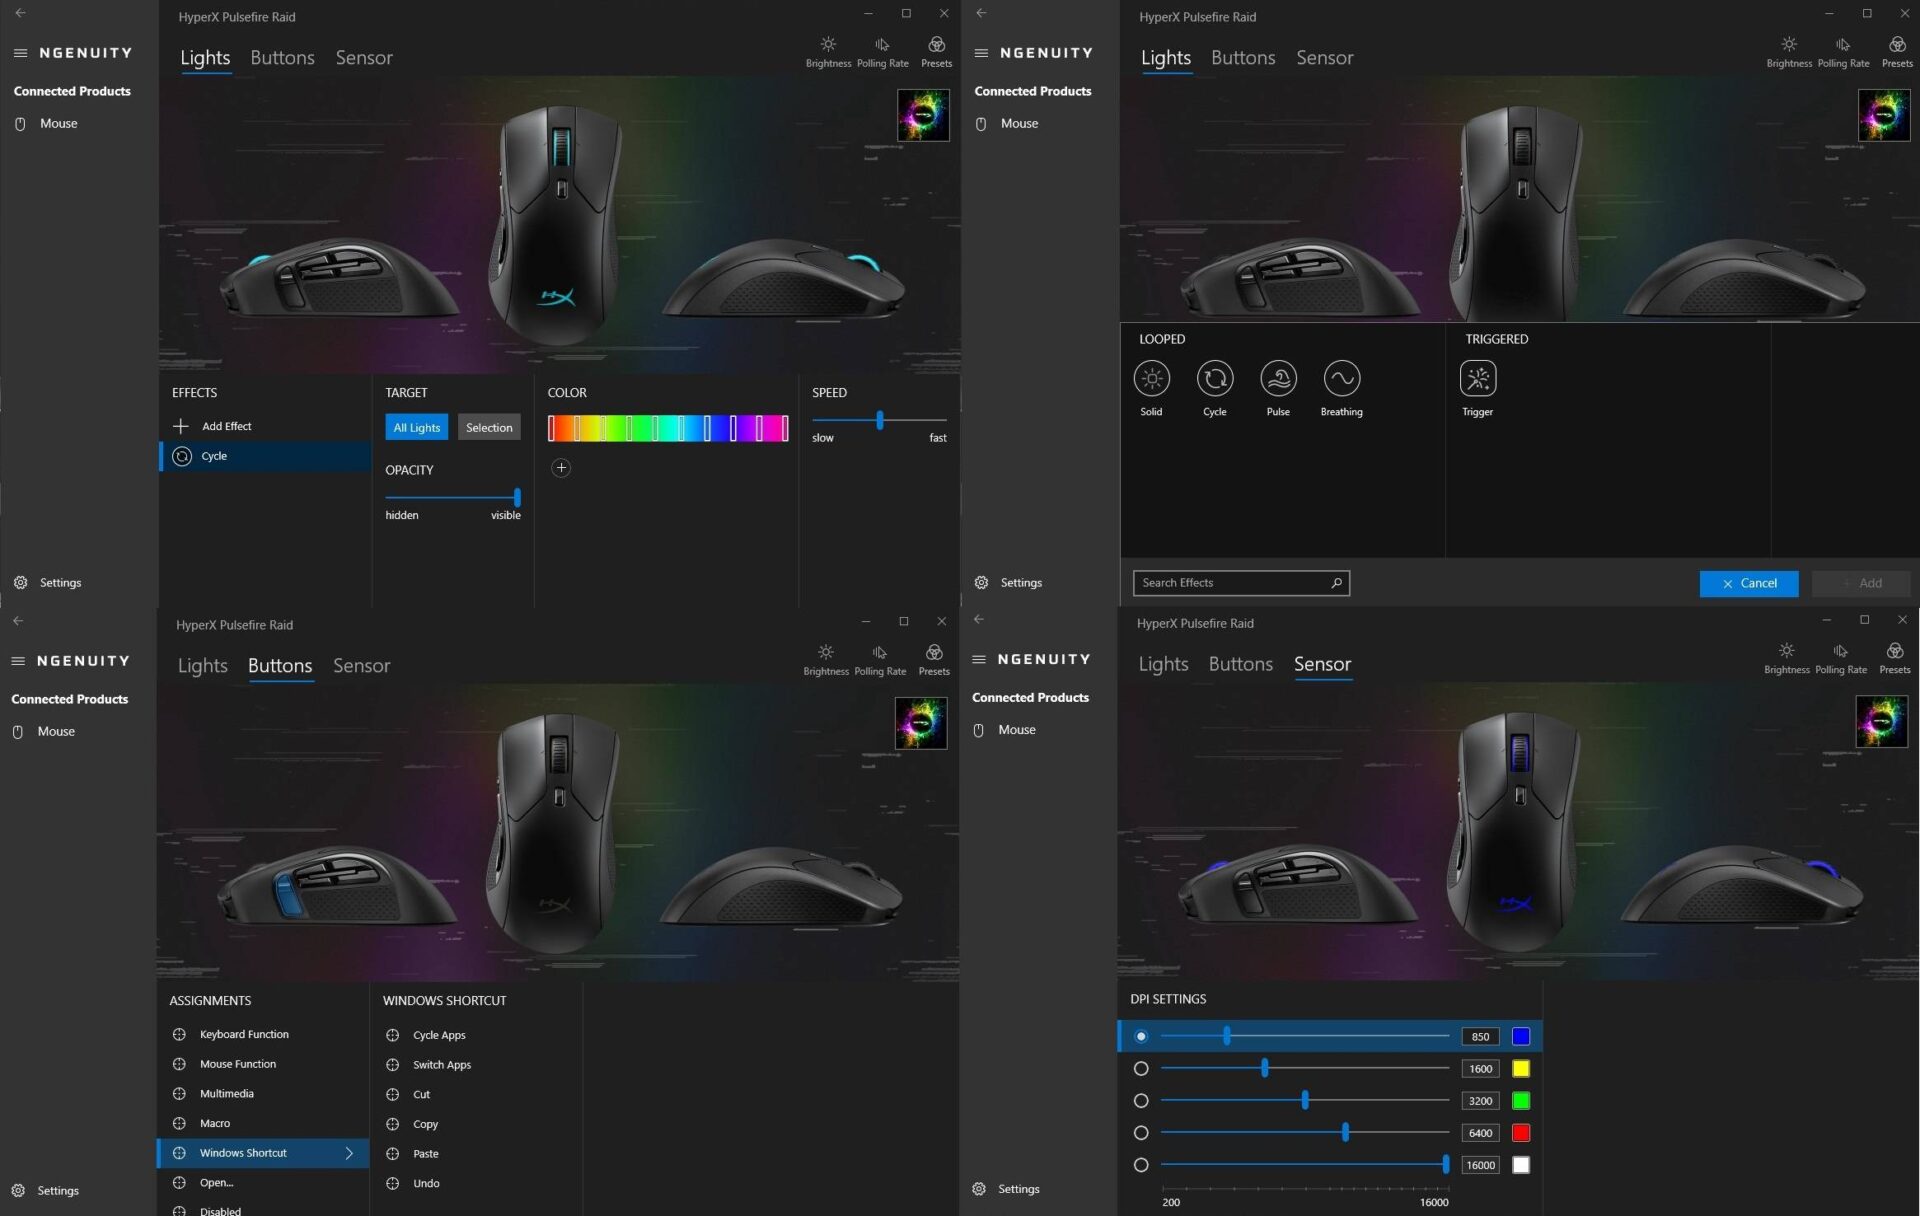
Task: Open Polling Rate in the top-left window
Action: tap(882, 52)
